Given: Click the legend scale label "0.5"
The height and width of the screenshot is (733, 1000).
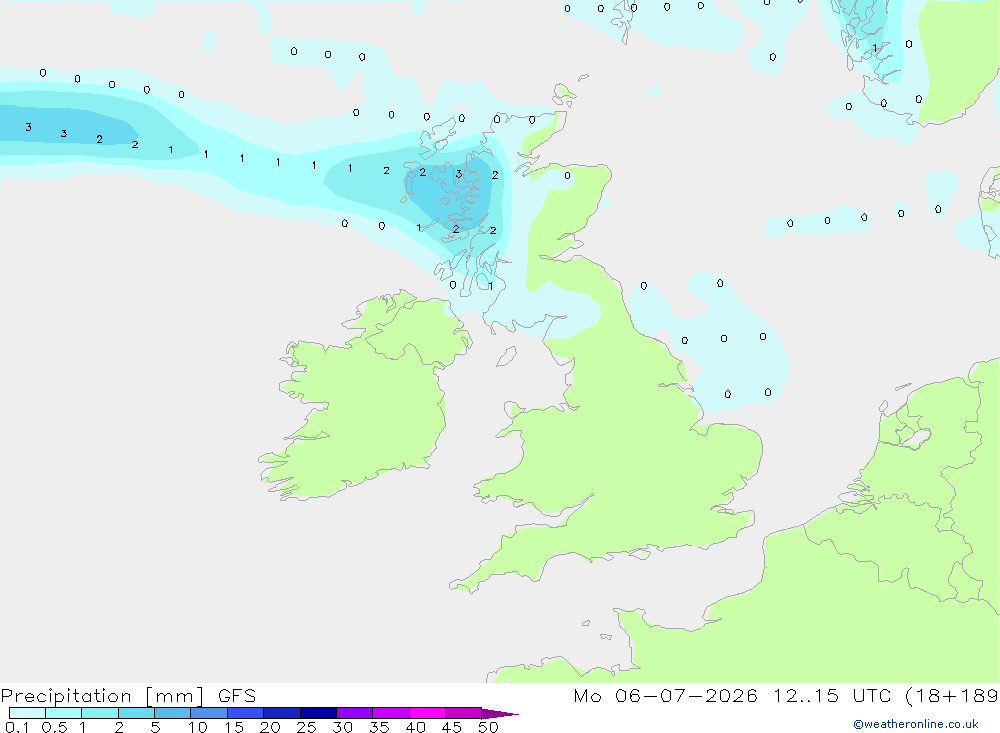Looking at the screenshot, I should point(54,727).
